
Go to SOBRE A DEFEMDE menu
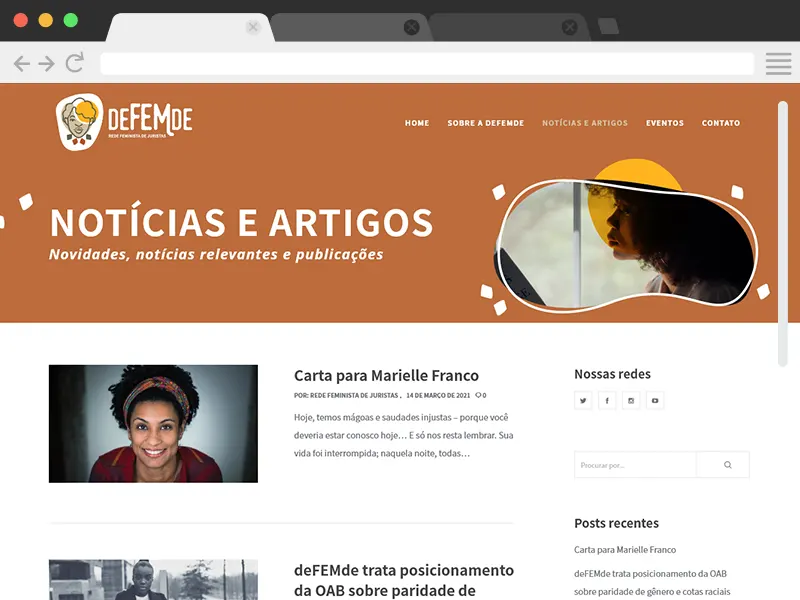(x=486, y=123)
